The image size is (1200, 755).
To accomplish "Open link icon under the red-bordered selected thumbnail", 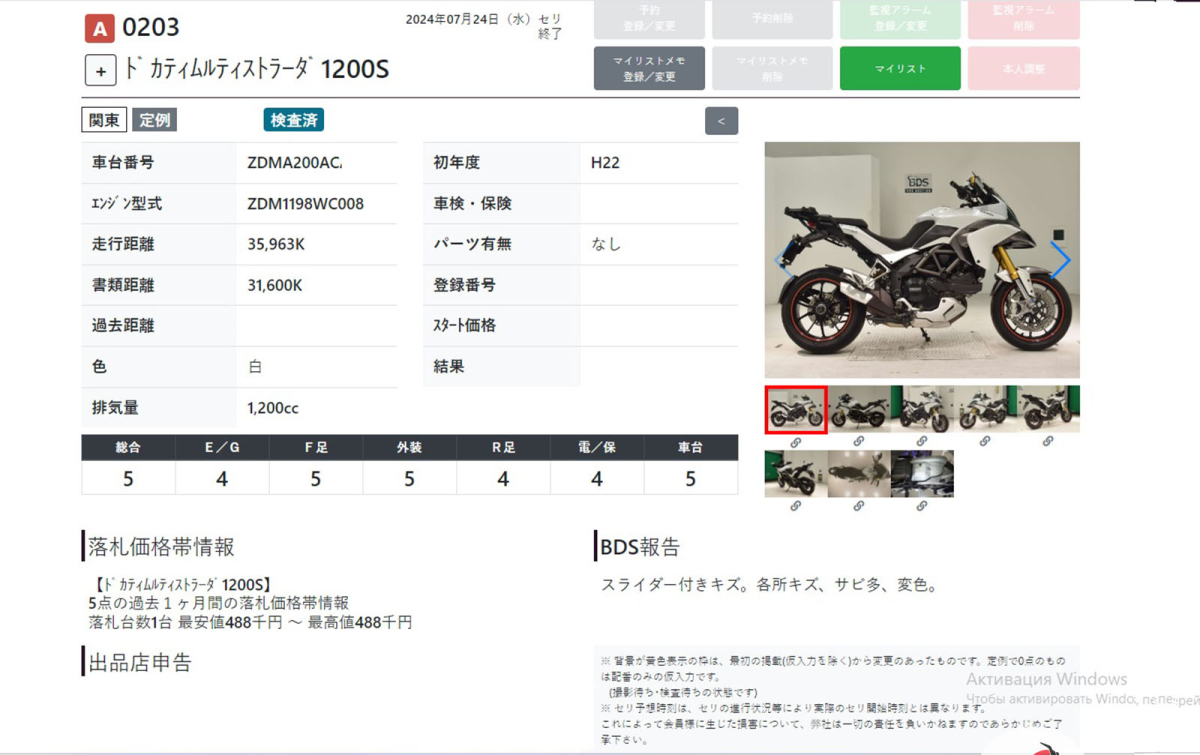I will click(x=796, y=441).
